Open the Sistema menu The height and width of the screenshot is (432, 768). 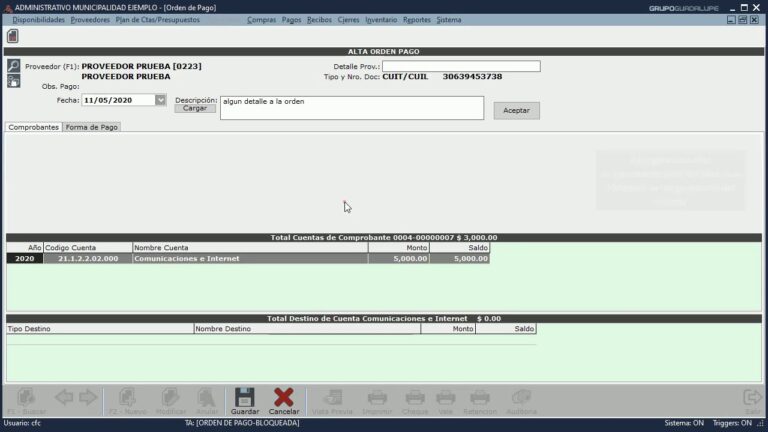point(449,20)
